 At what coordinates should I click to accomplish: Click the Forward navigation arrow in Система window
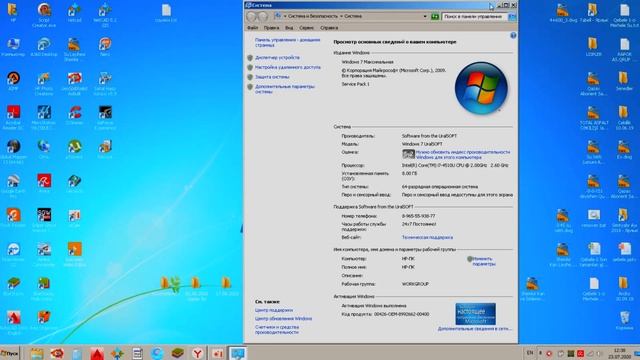[x=263, y=17]
